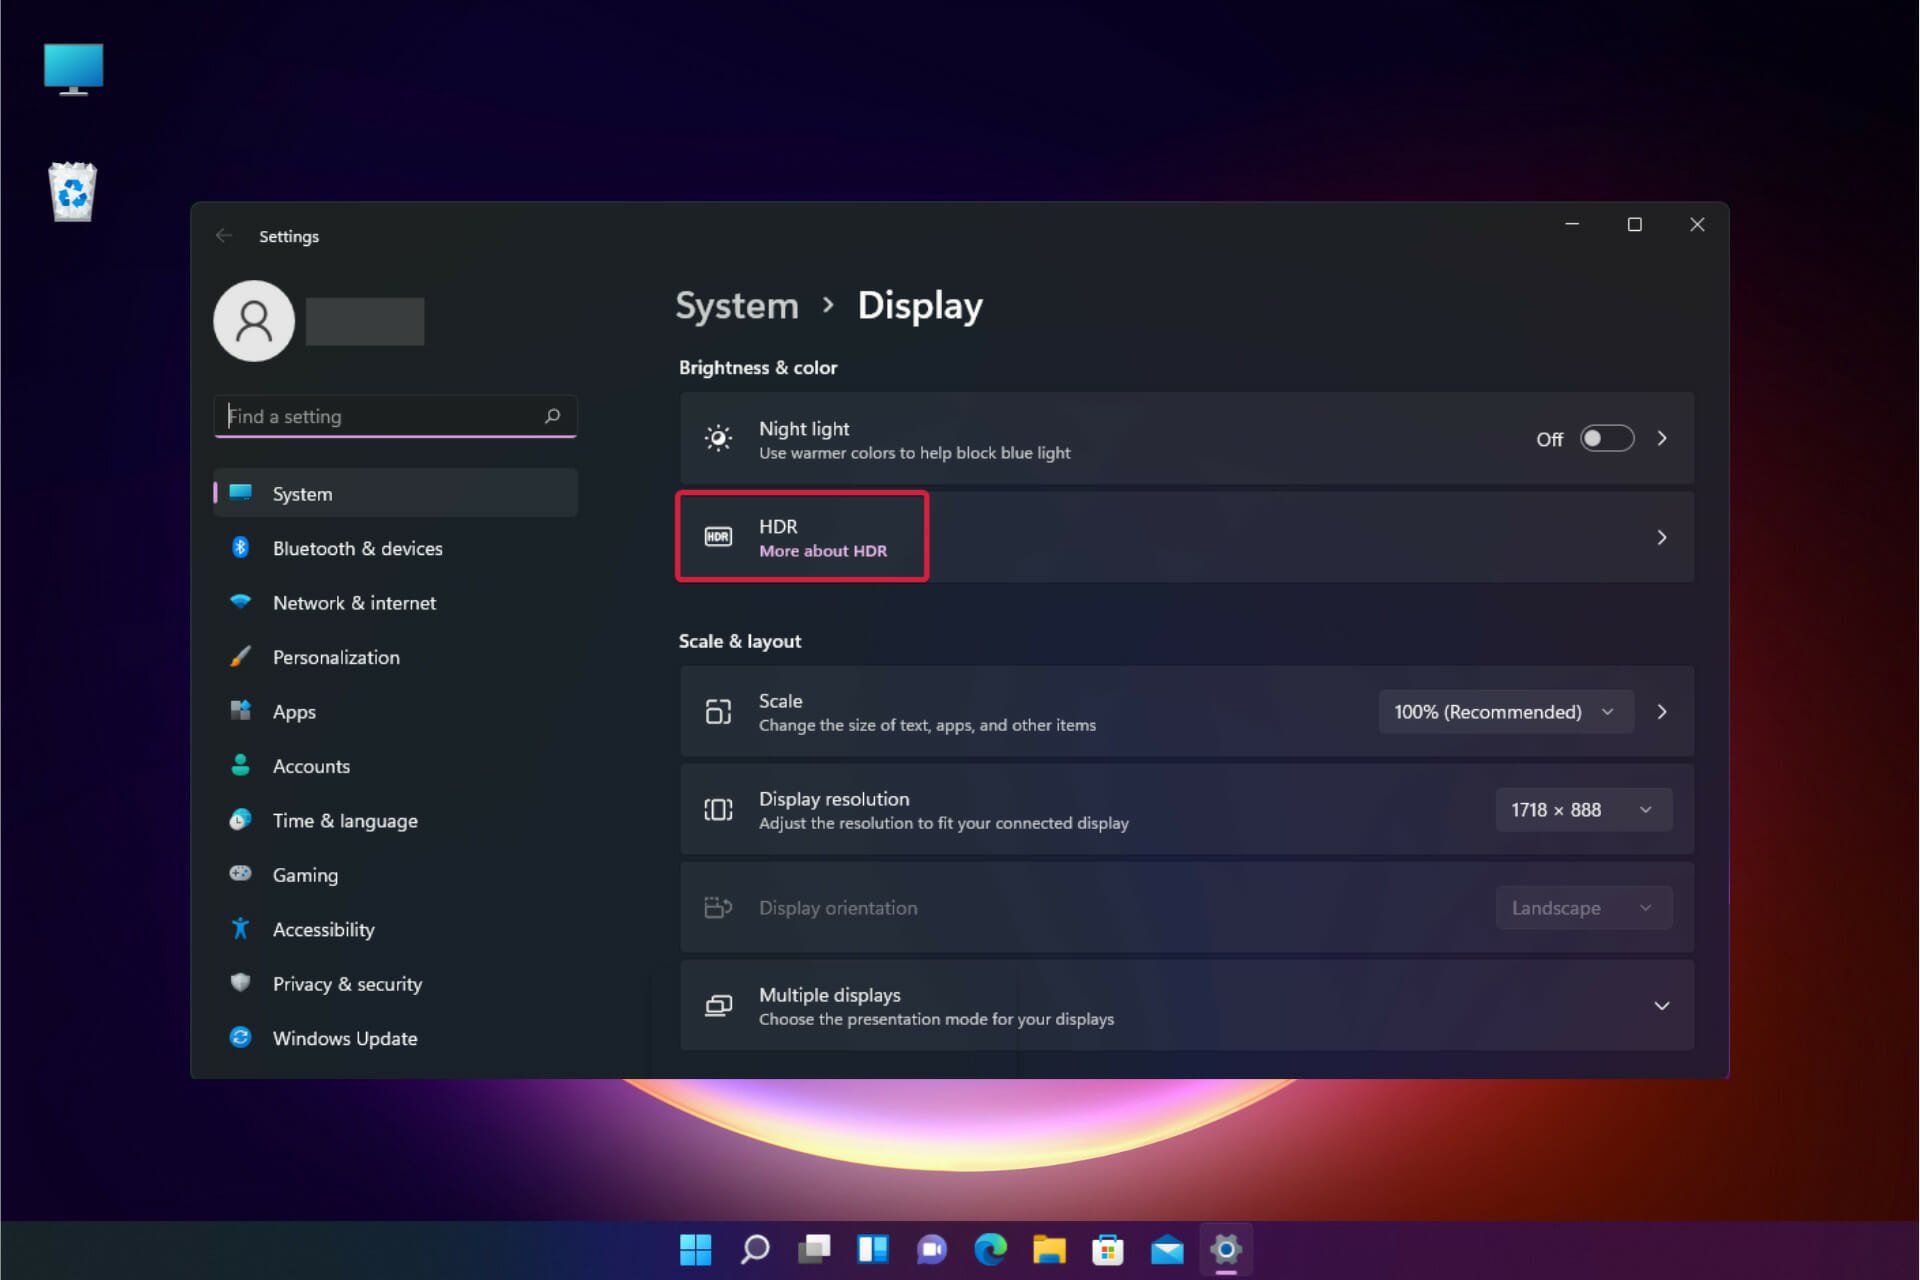This screenshot has height=1280, width=1920.
Task: Click the Bluetooth & devices icon
Action: 239,547
